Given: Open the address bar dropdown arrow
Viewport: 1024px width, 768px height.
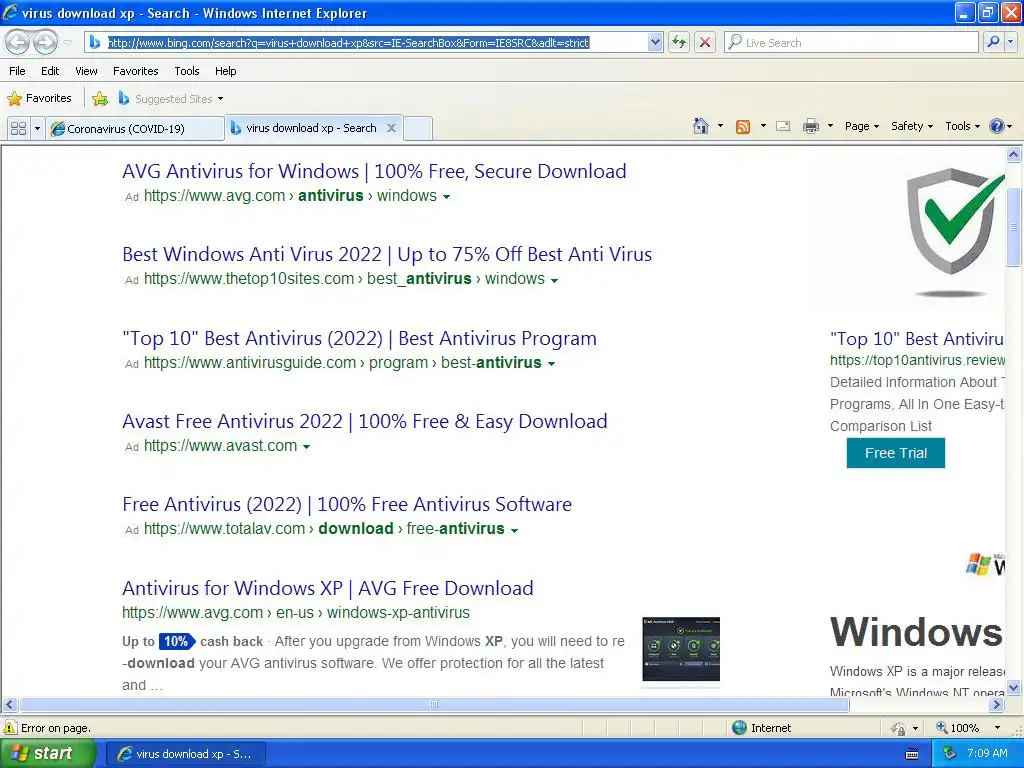Looking at the screenshot, I should [x=655, y=42].
